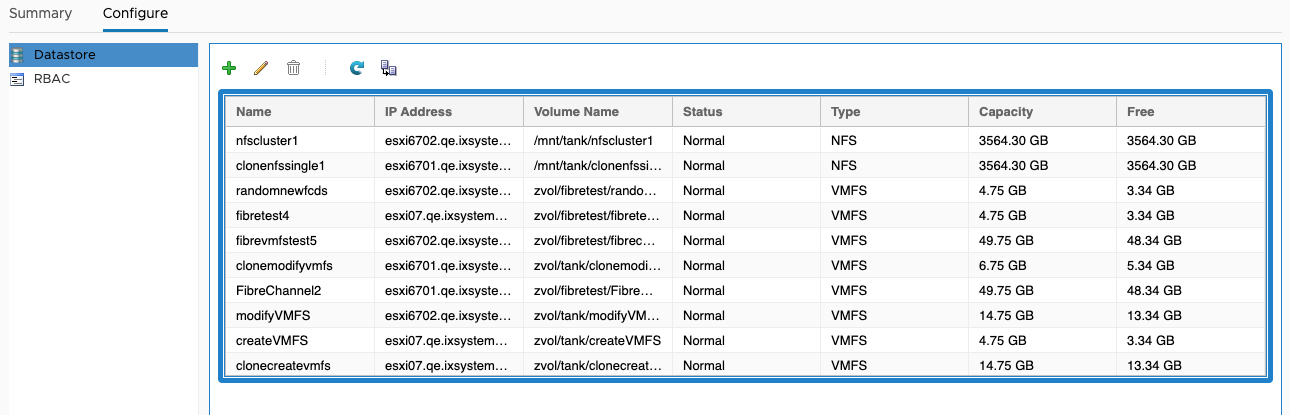Click the trash can delete icon
The height and width of the screenshot is (415, 1290).
click(293, 68)
